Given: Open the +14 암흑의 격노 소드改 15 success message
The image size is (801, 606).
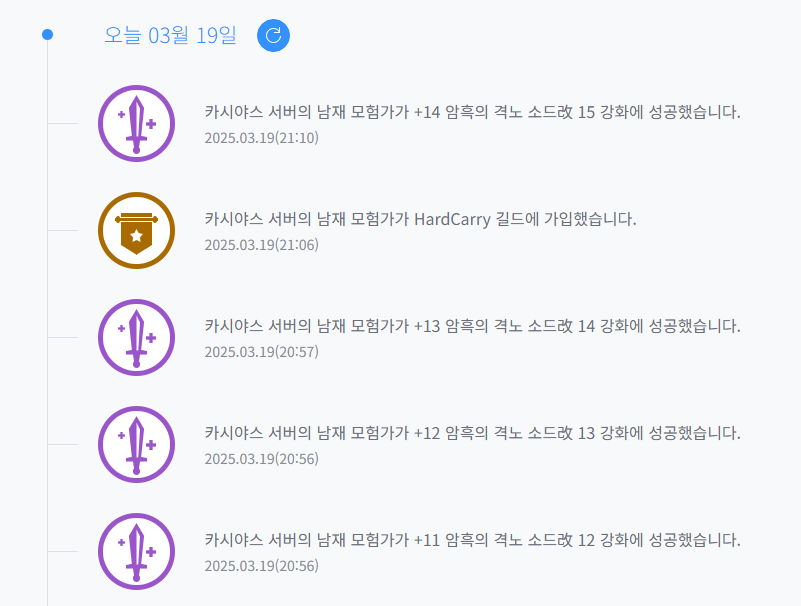Looking at the screenshot, I should click(x=473, y=112).
